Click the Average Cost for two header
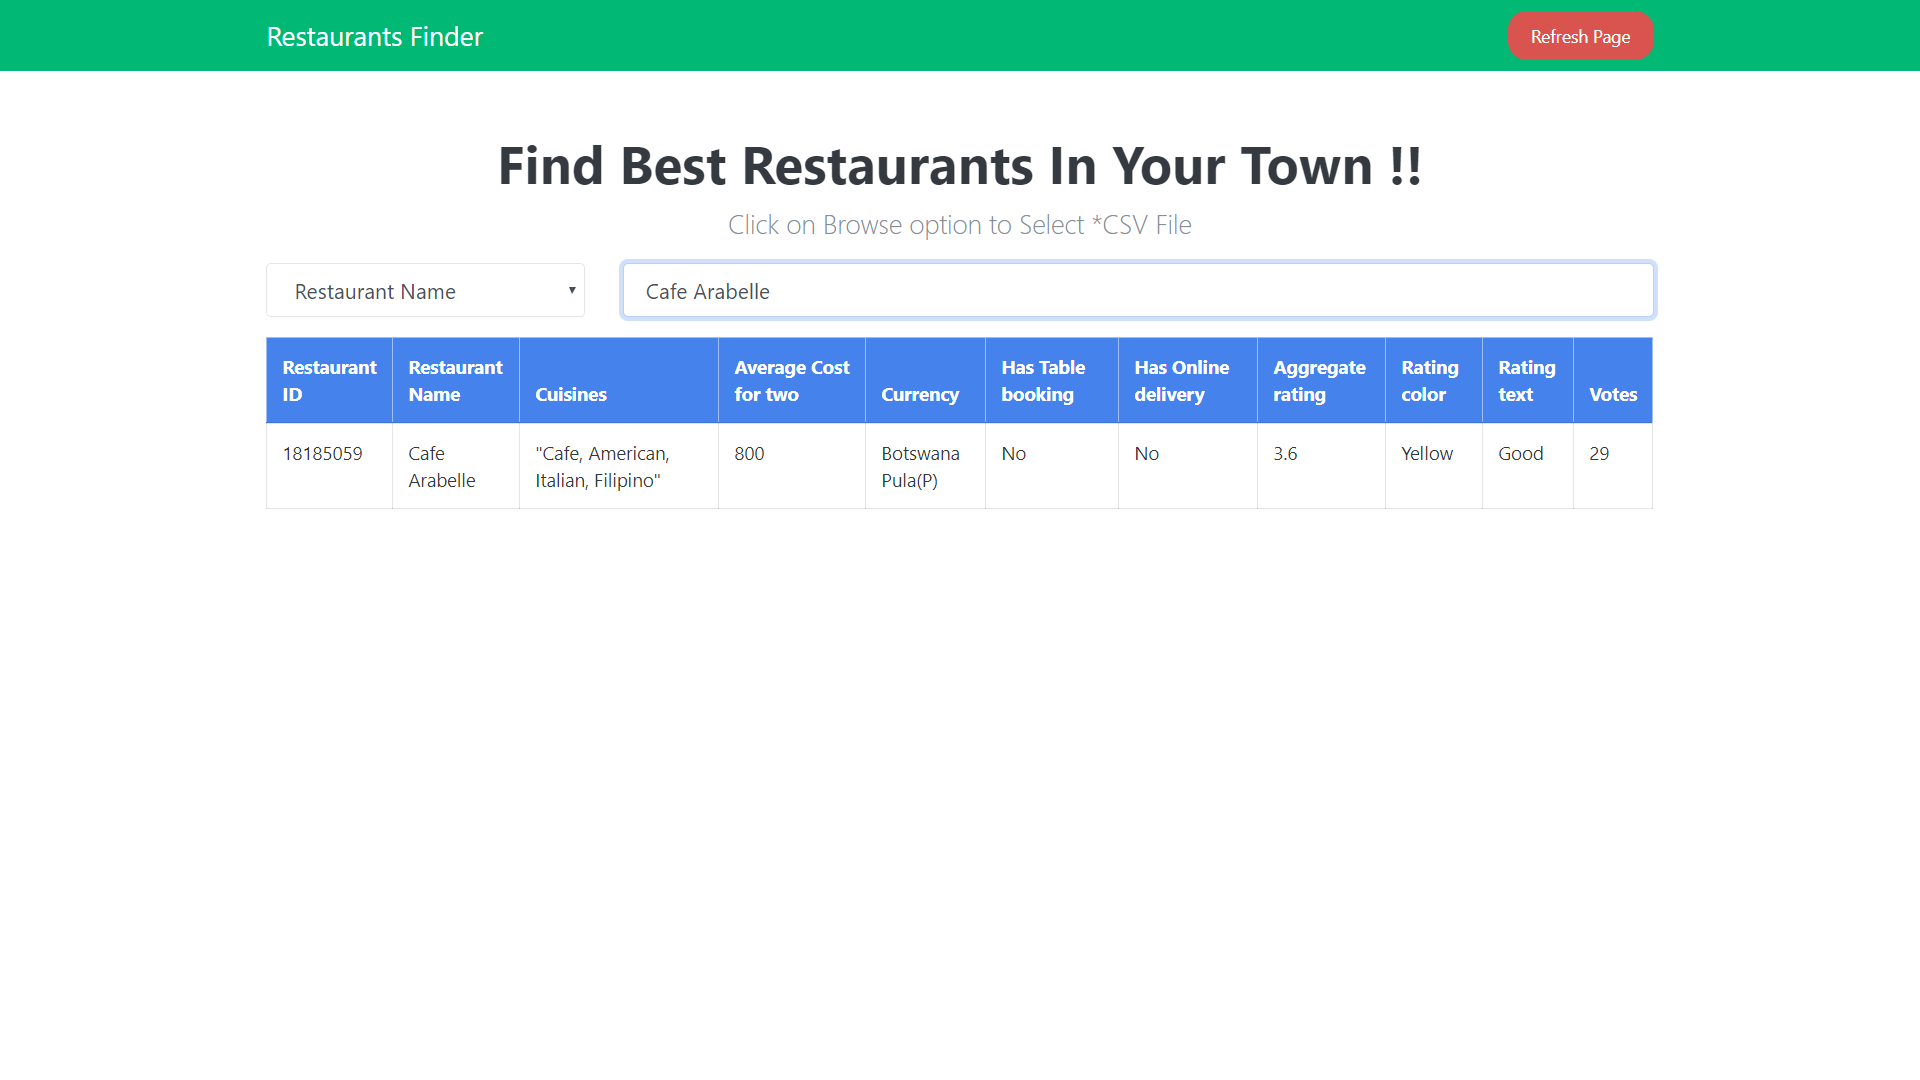 coord(791,380)
